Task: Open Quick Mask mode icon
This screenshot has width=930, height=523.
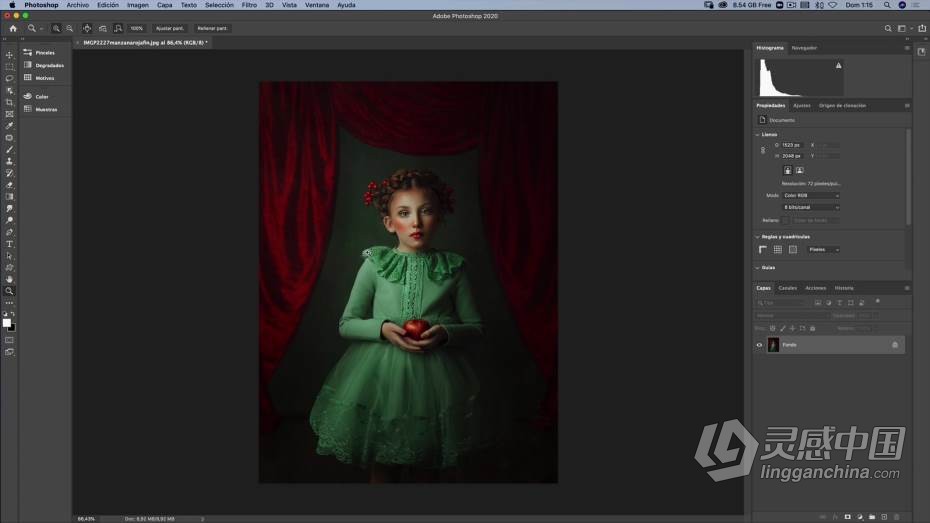Action: tap(9, 340)
